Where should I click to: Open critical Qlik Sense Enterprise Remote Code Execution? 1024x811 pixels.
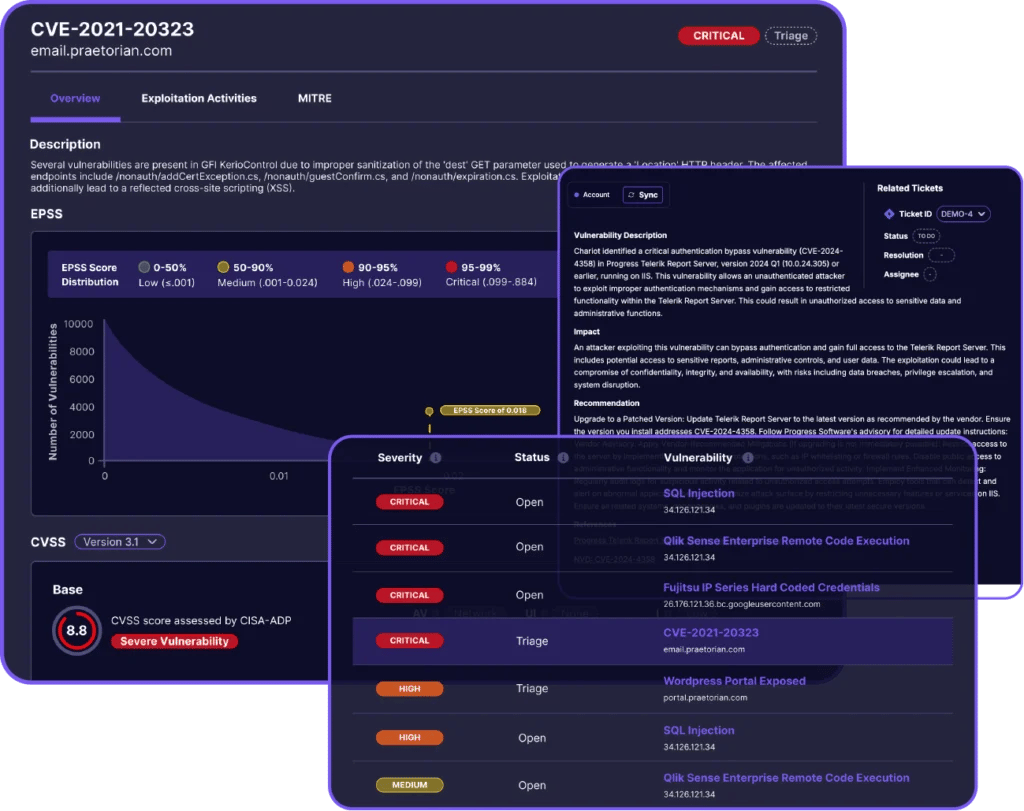[786, 541]
